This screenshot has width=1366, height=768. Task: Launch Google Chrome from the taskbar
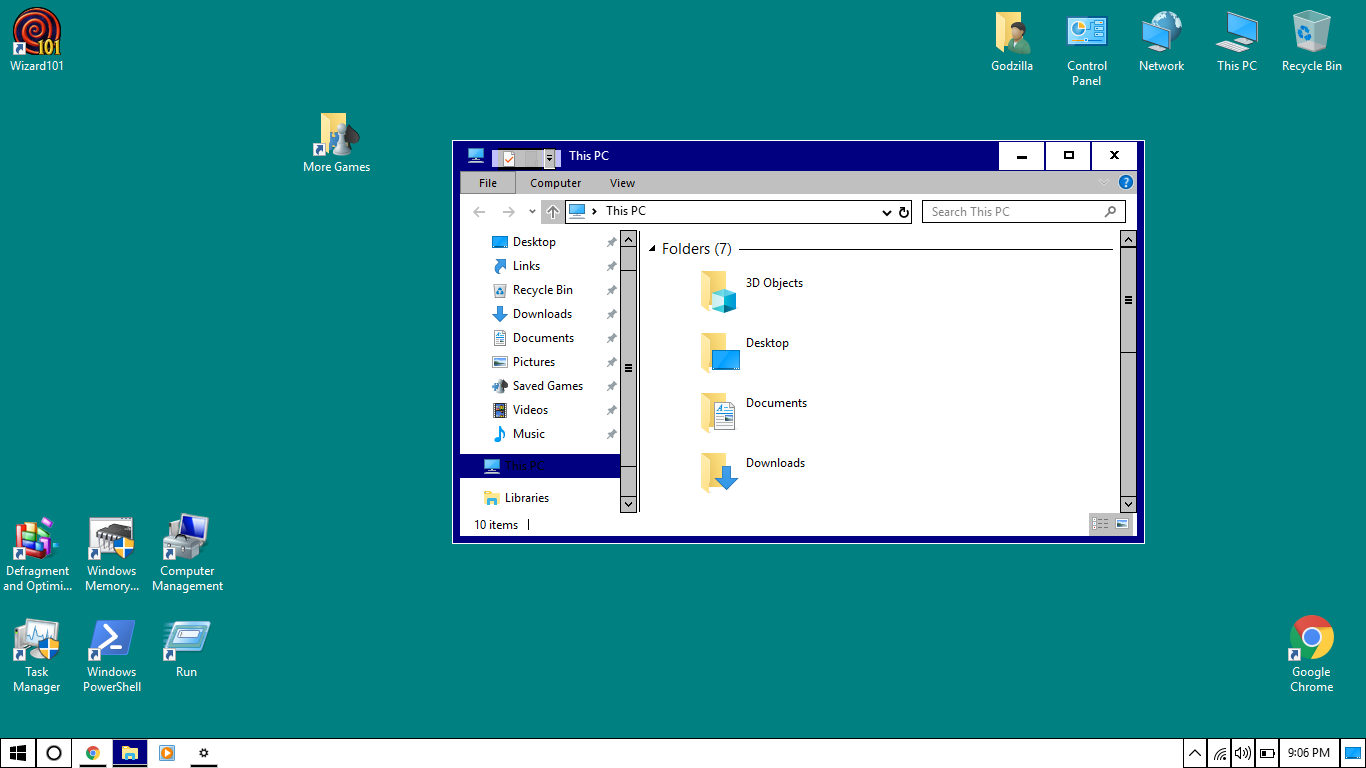(92, 752)
